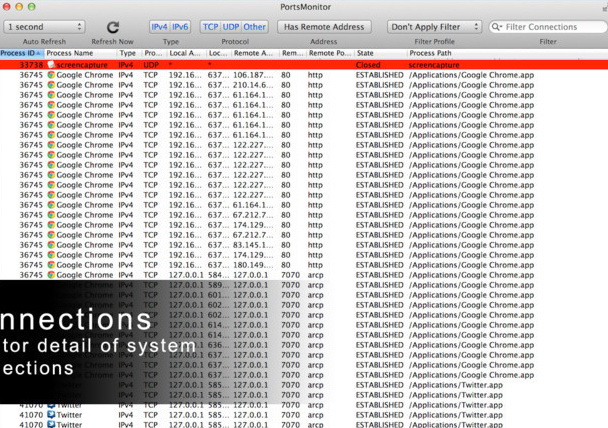Toggle the UDP protocol filter in the toolbar
608x428 pixels.
[x=231, y=27]
